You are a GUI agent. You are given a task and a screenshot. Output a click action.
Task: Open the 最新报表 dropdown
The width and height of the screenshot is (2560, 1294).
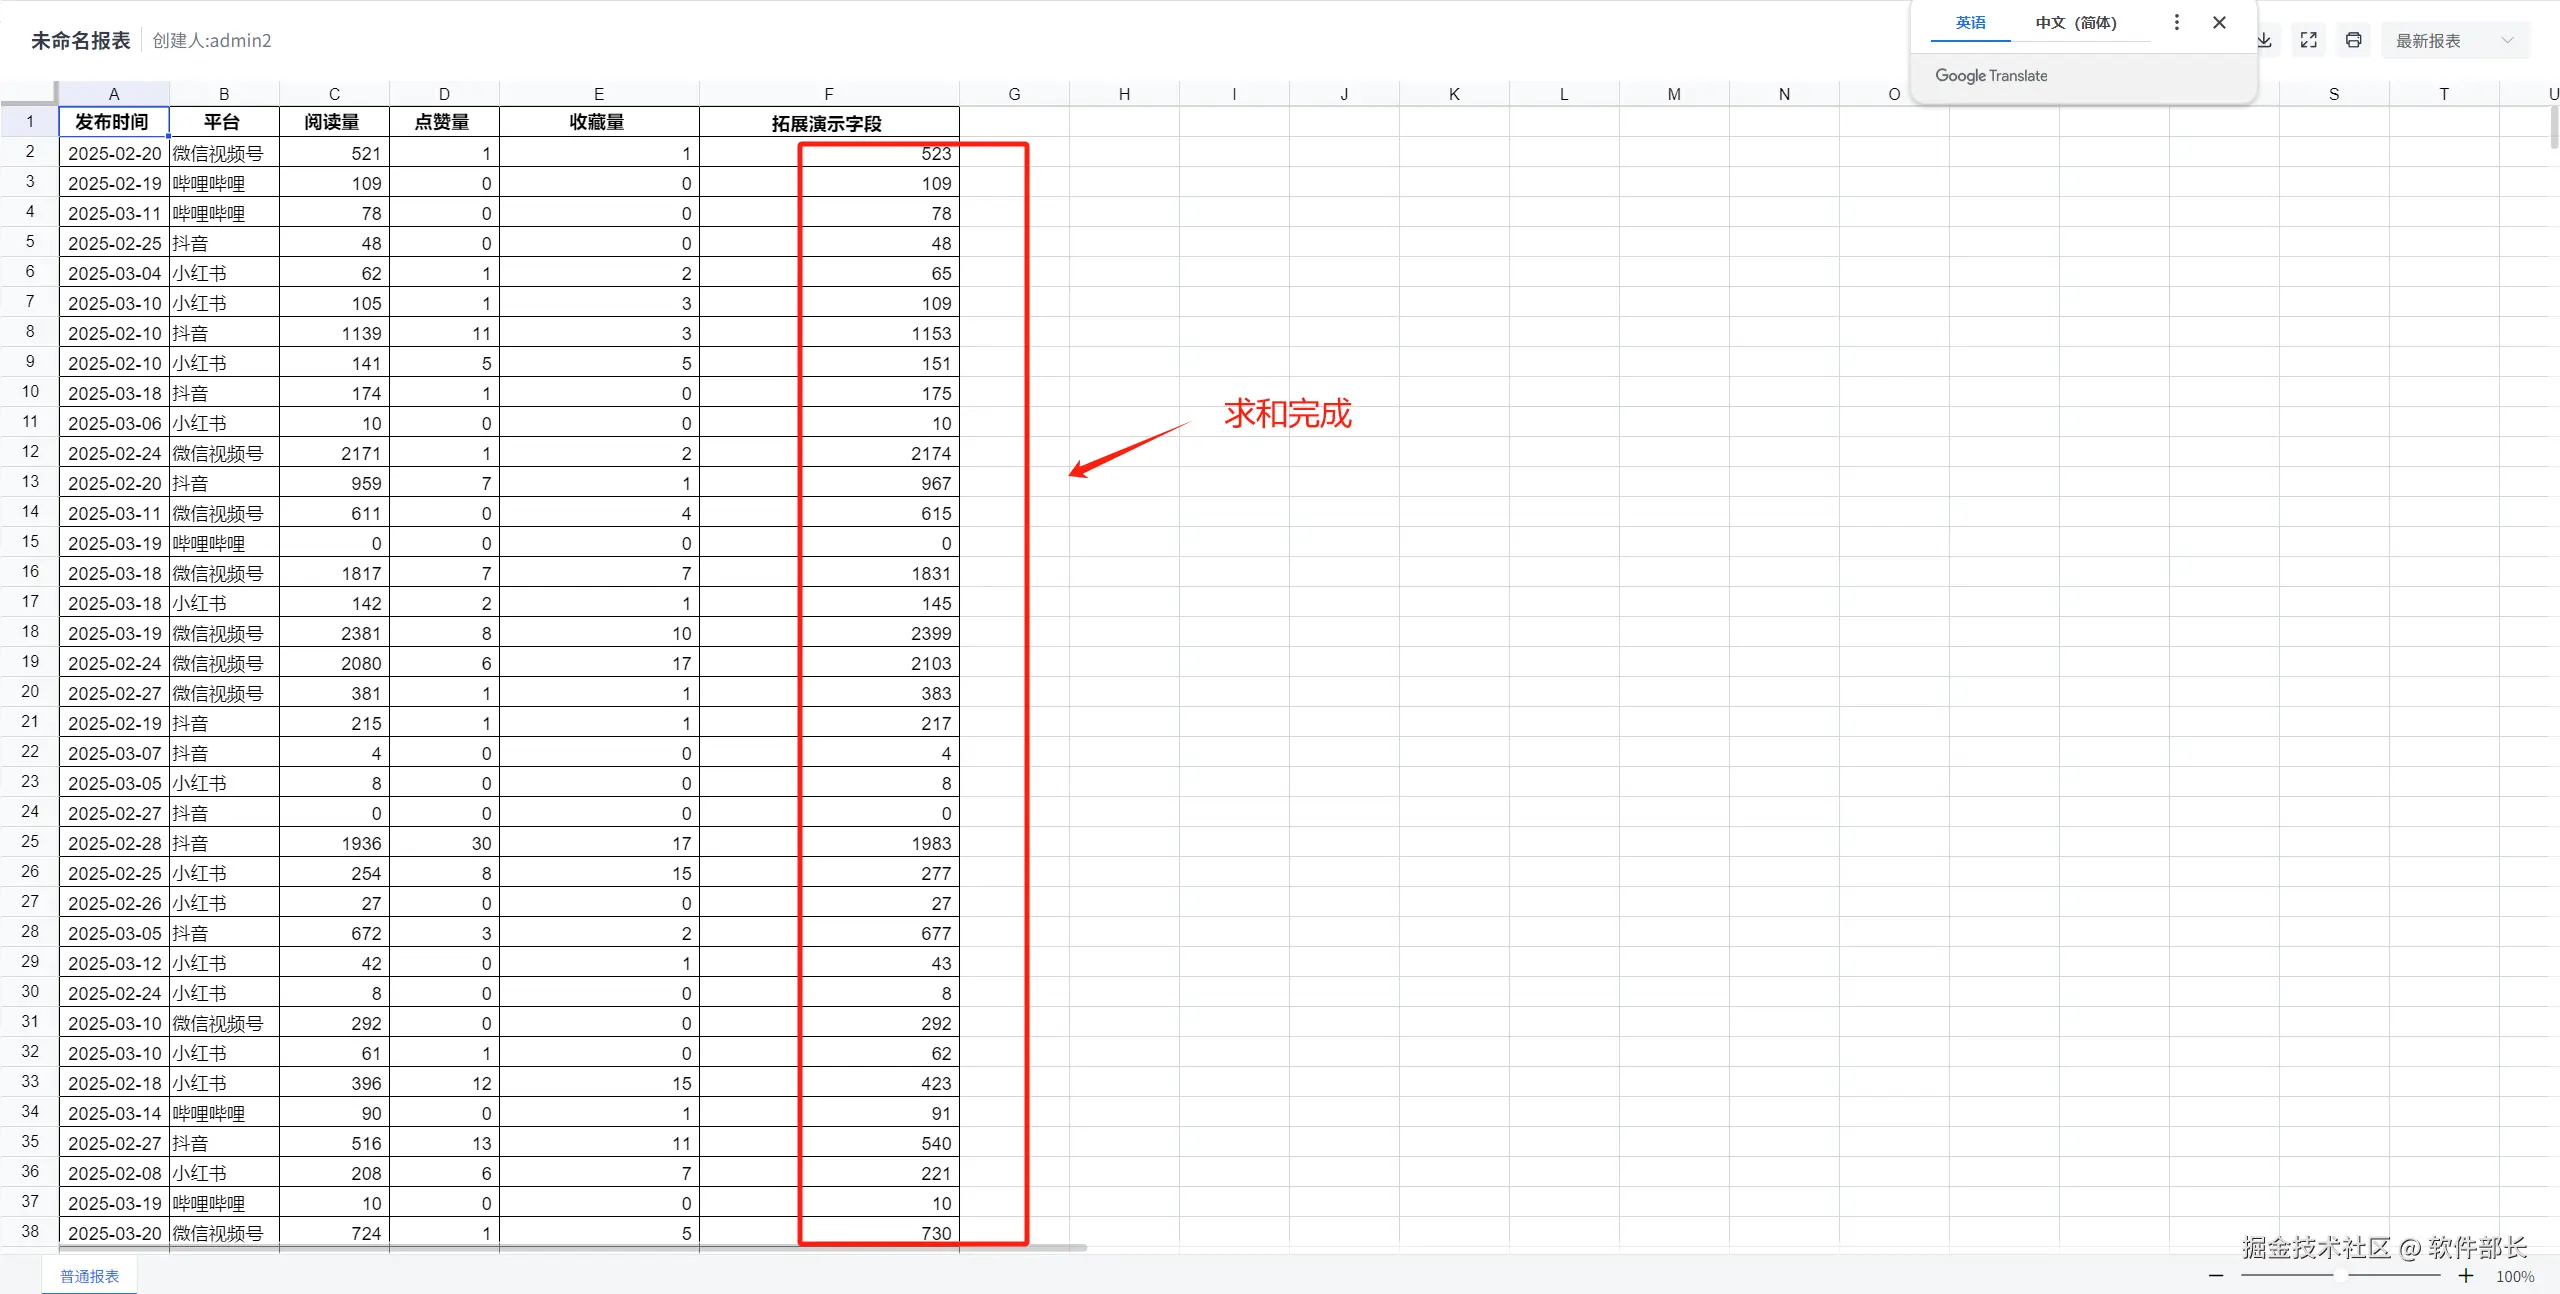point(2455,40)
